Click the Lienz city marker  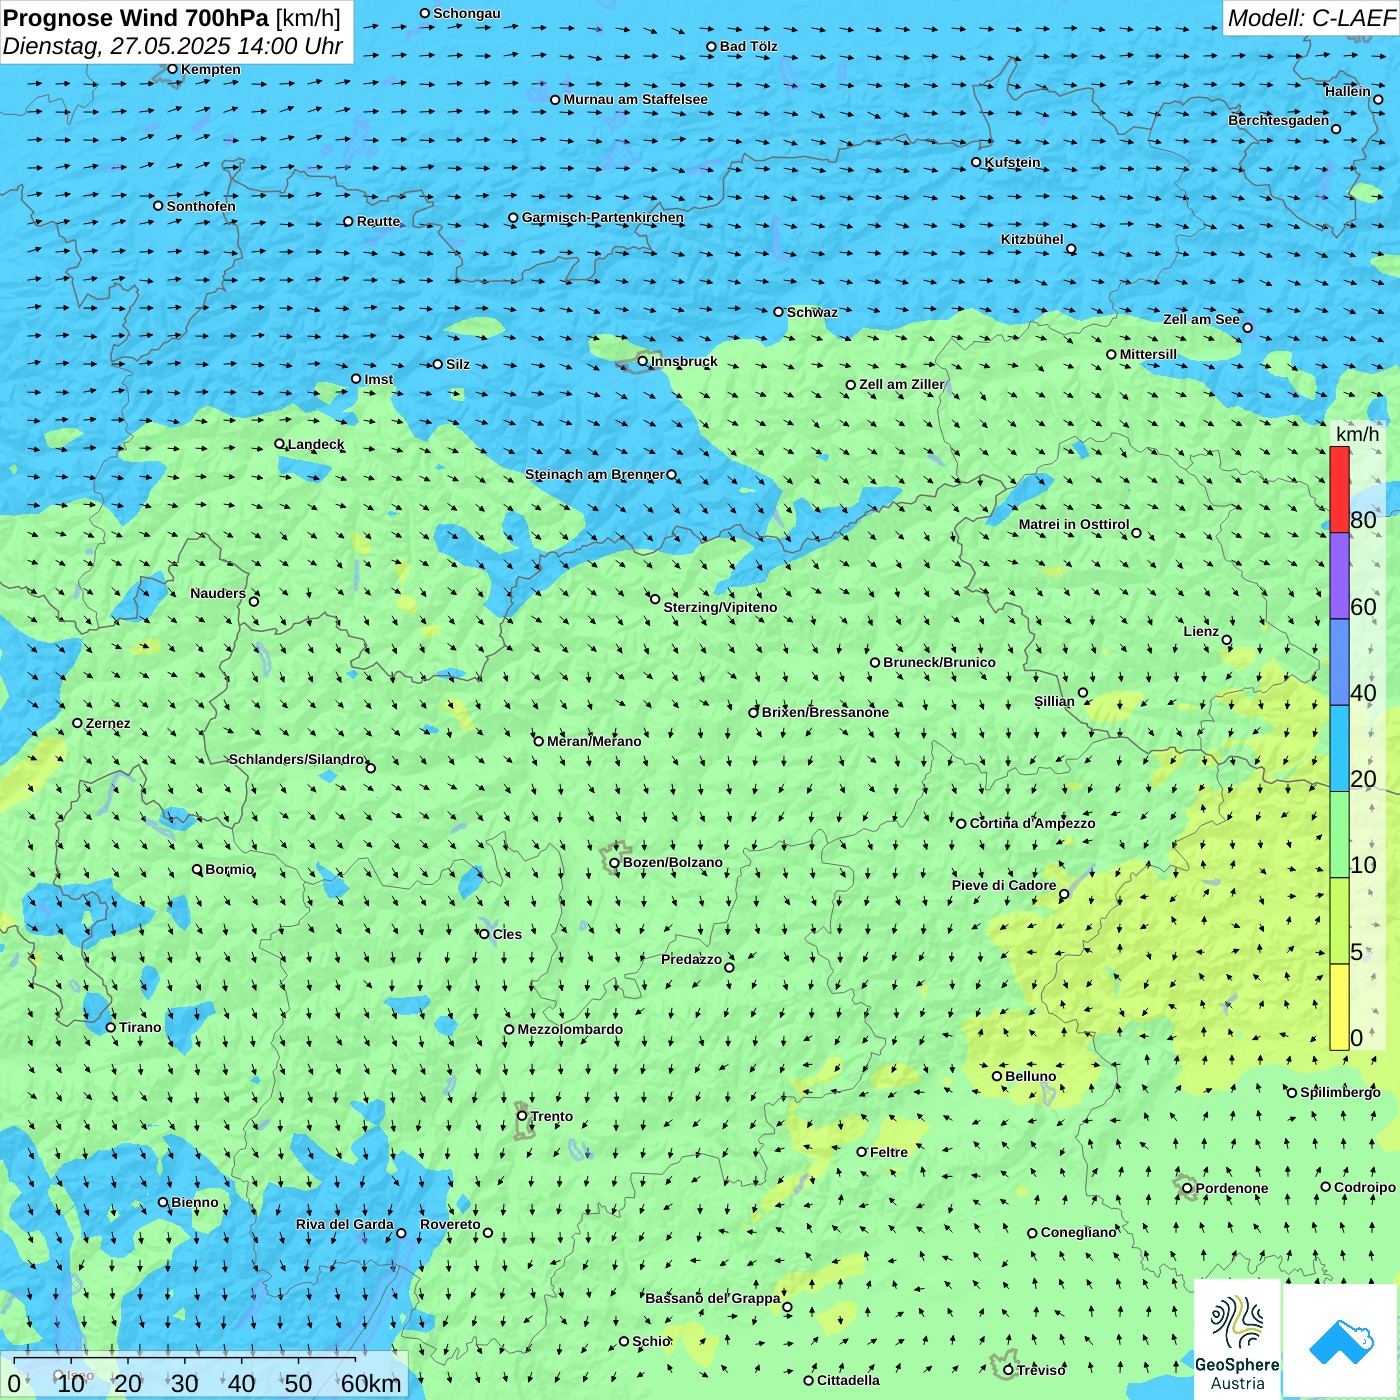[x=1227, y=640]
